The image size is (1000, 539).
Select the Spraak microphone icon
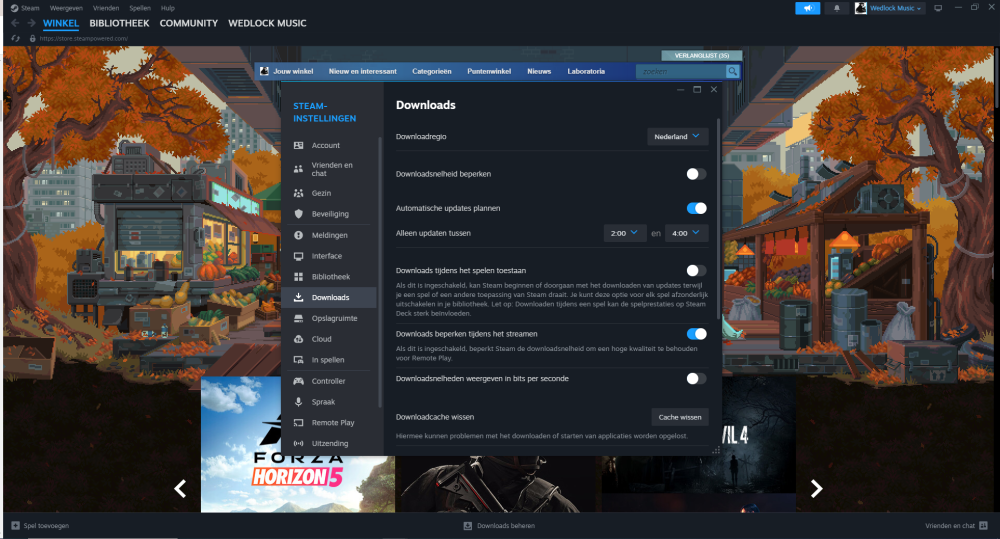[x=298, y=402]
